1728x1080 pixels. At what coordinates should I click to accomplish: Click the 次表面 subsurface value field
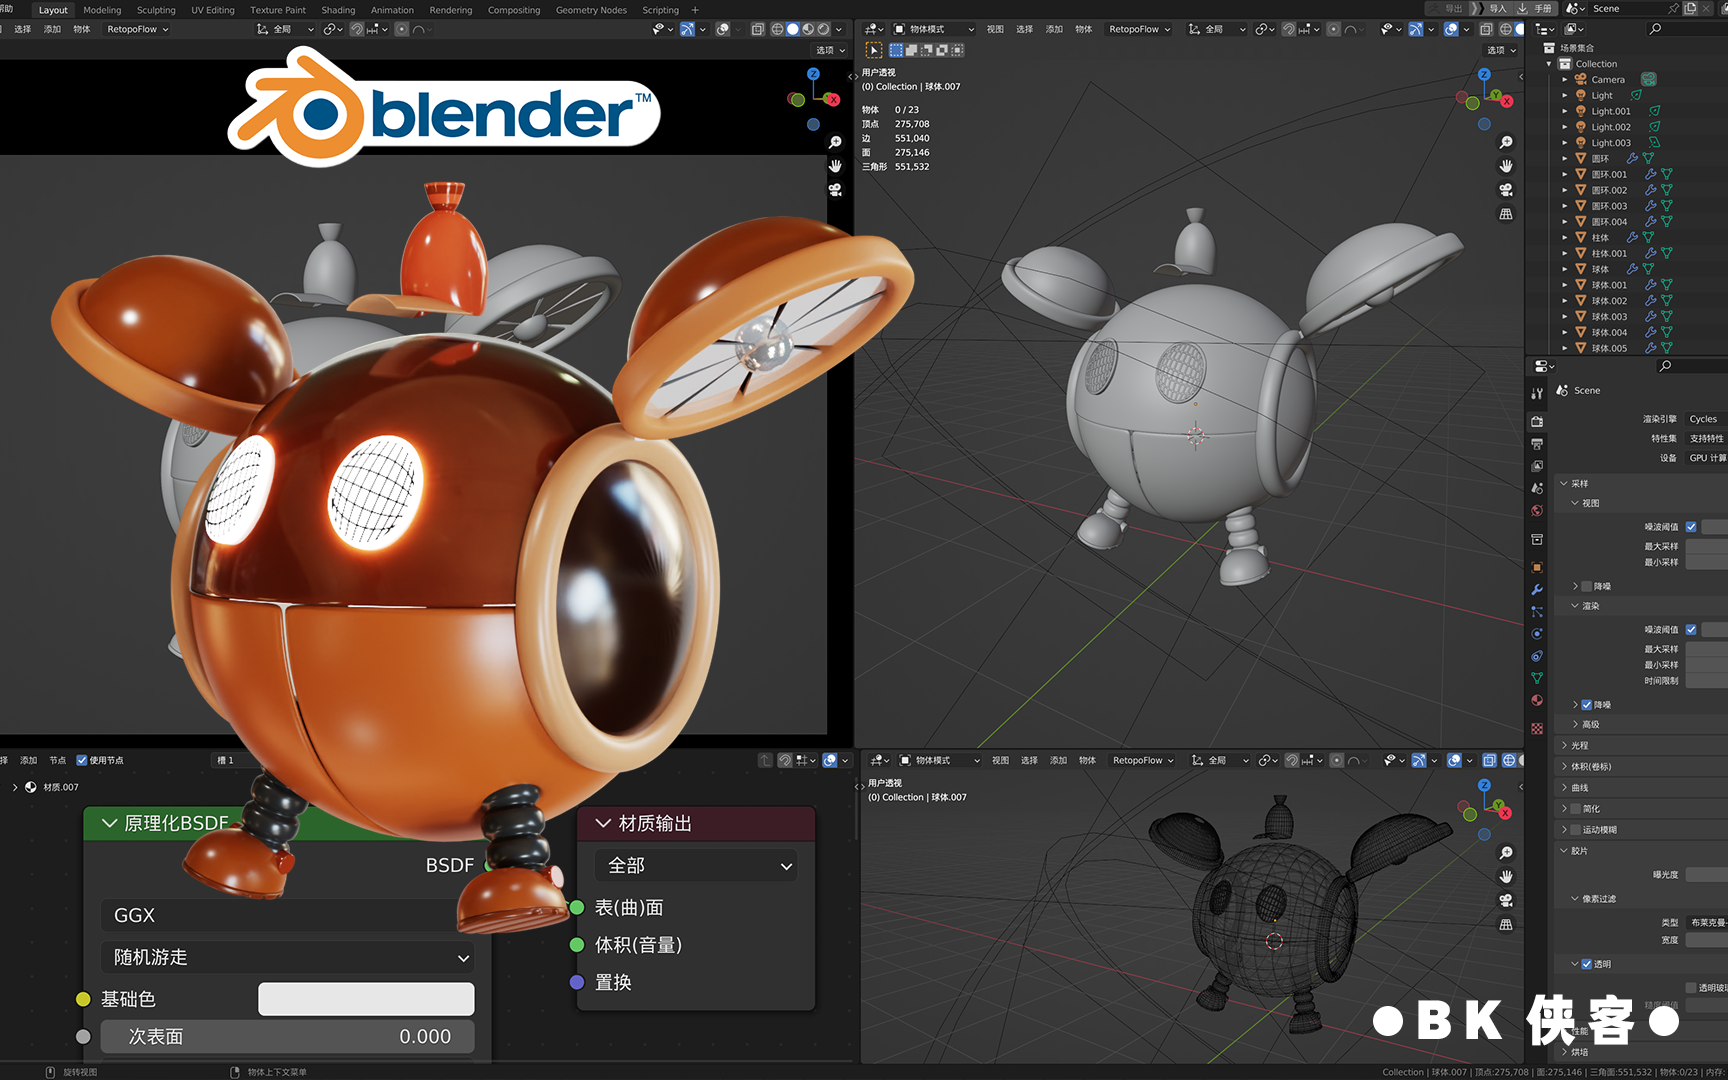point(287,1037)
